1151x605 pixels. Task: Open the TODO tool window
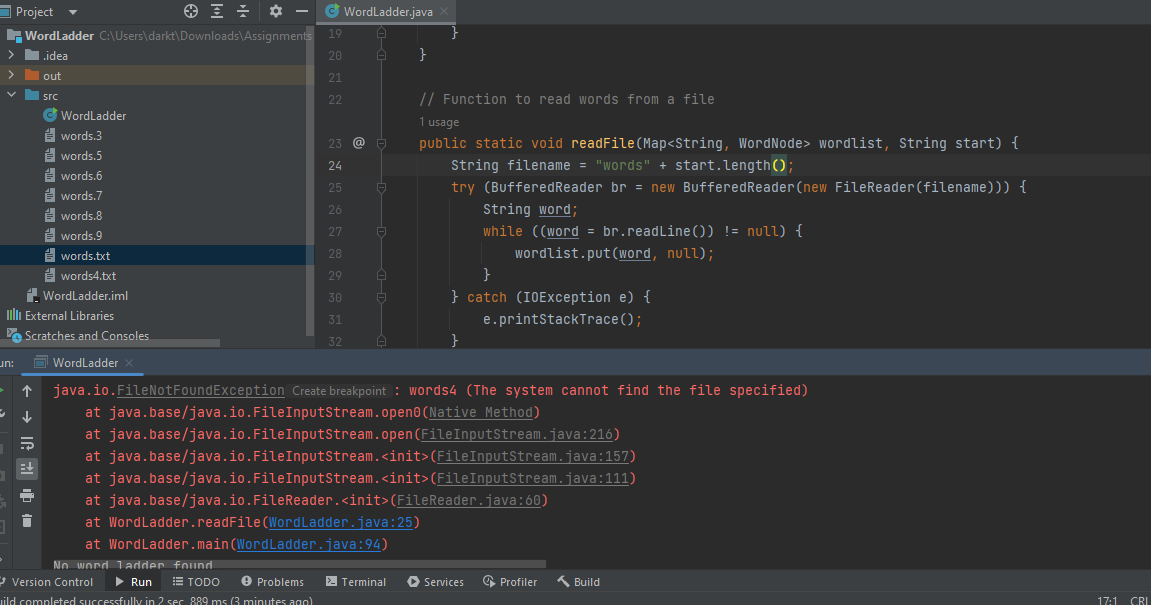196,581
